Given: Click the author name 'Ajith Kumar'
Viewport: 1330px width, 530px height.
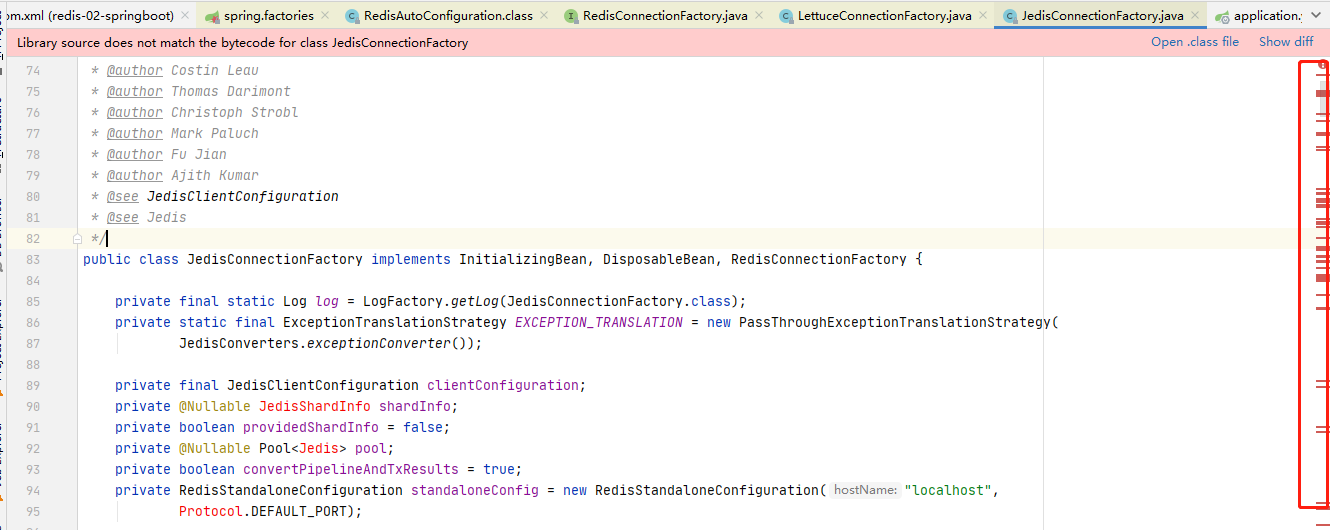Looking at the screenshot, I should (215, 175).
